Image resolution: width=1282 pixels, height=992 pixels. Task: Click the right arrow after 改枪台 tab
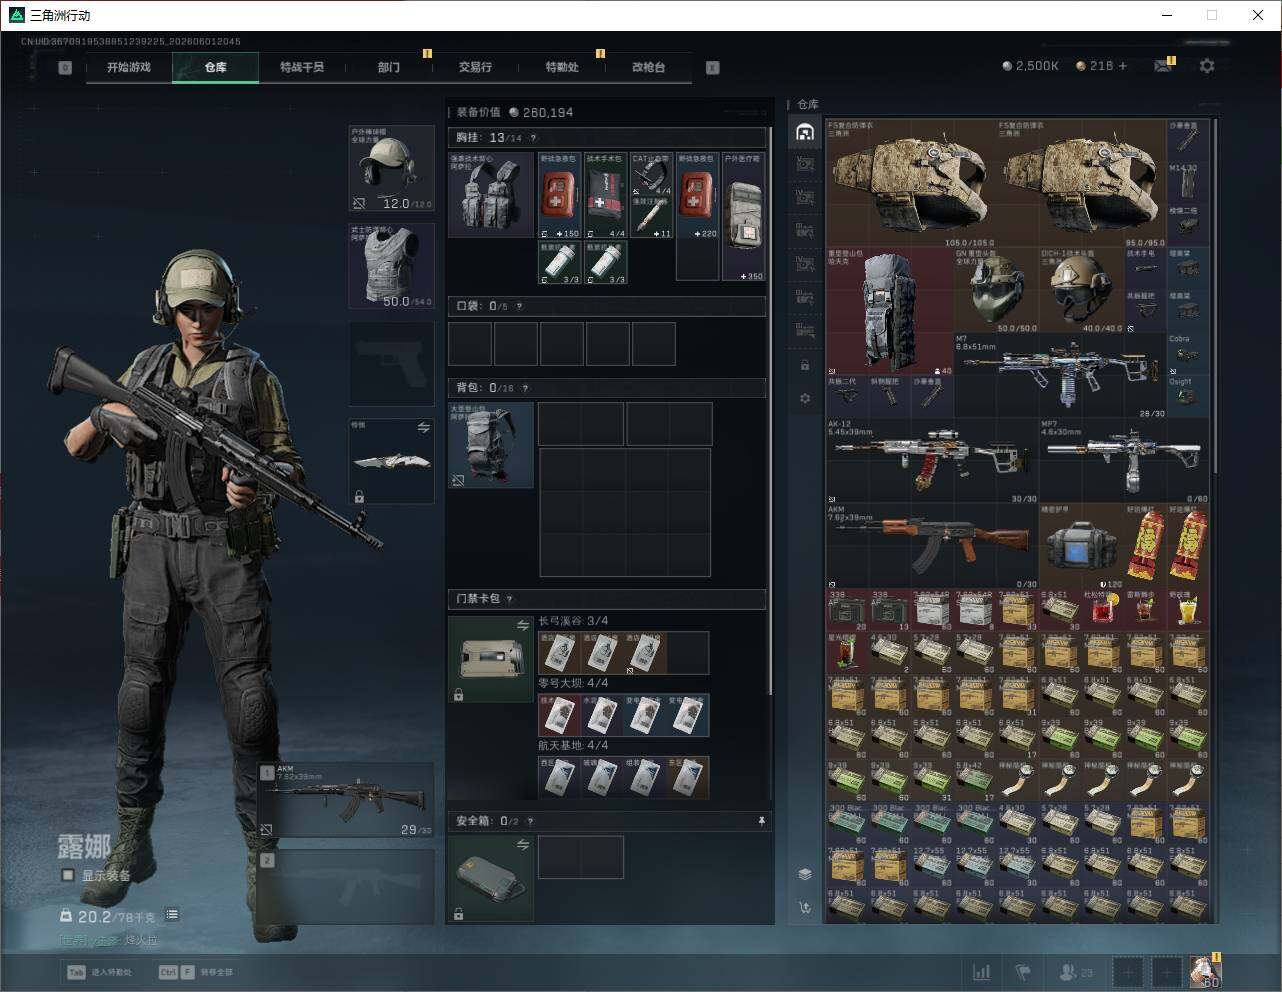[x=713, y=68]
